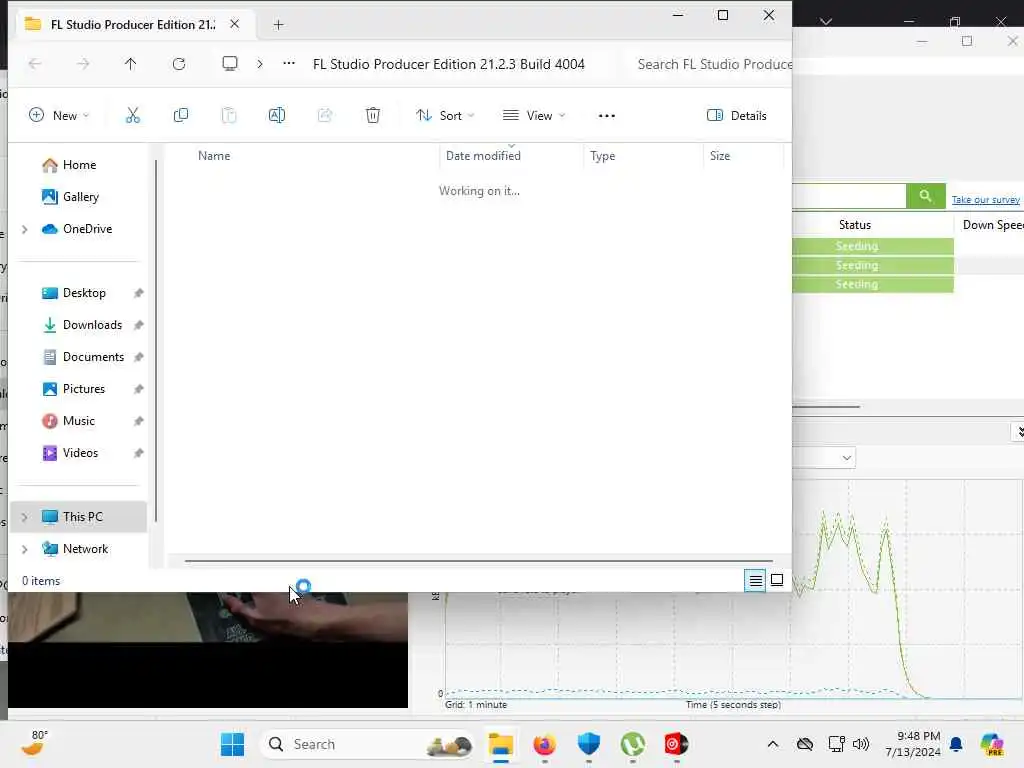Viewport: 1024px width, 768px height.
Task: Open Music in the navigation pane
Action: tap(78, 421)
